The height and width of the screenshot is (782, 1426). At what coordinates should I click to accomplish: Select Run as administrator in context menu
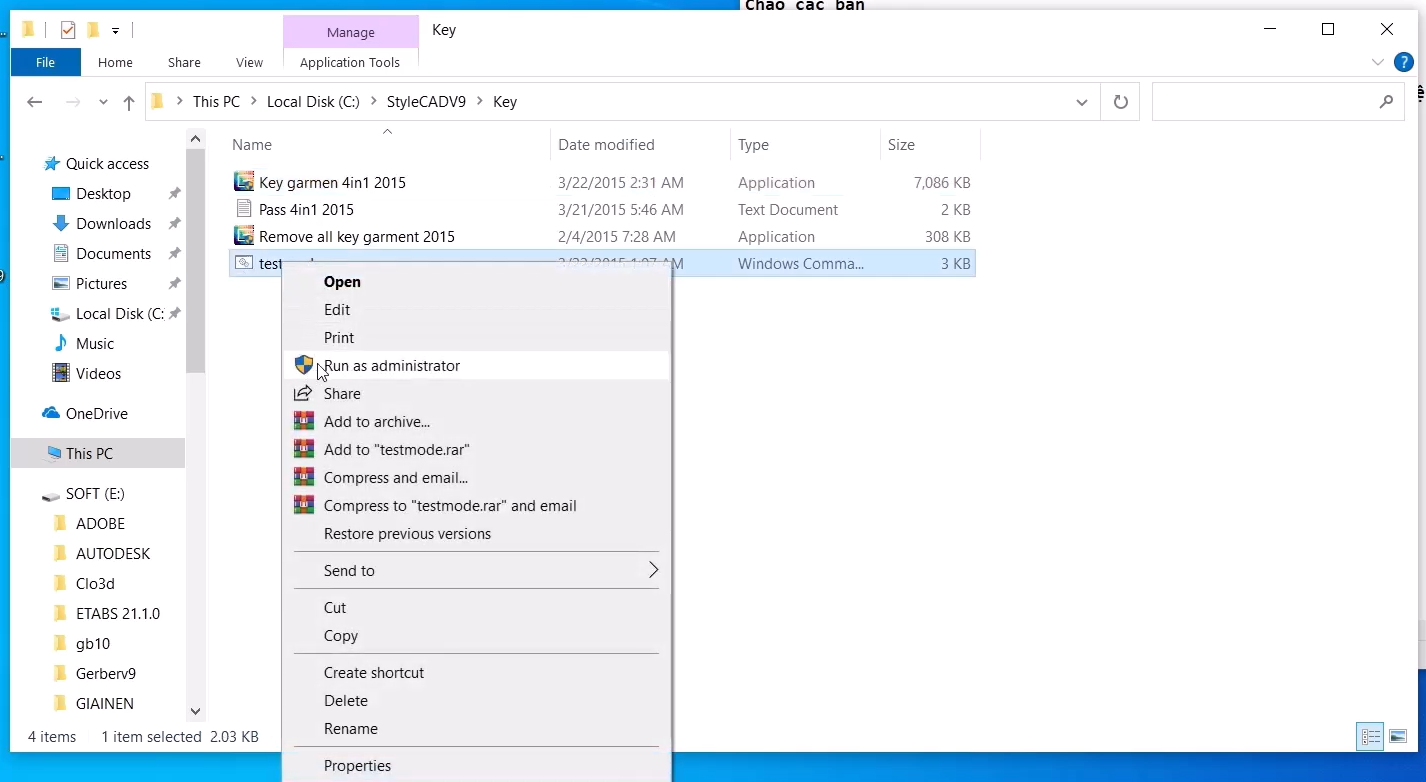[392, 366]
